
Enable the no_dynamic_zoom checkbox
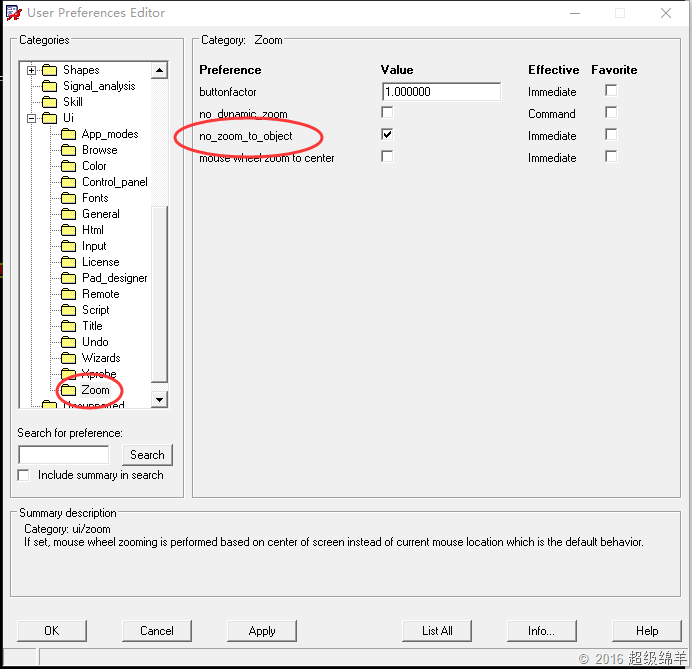[387, 113]
